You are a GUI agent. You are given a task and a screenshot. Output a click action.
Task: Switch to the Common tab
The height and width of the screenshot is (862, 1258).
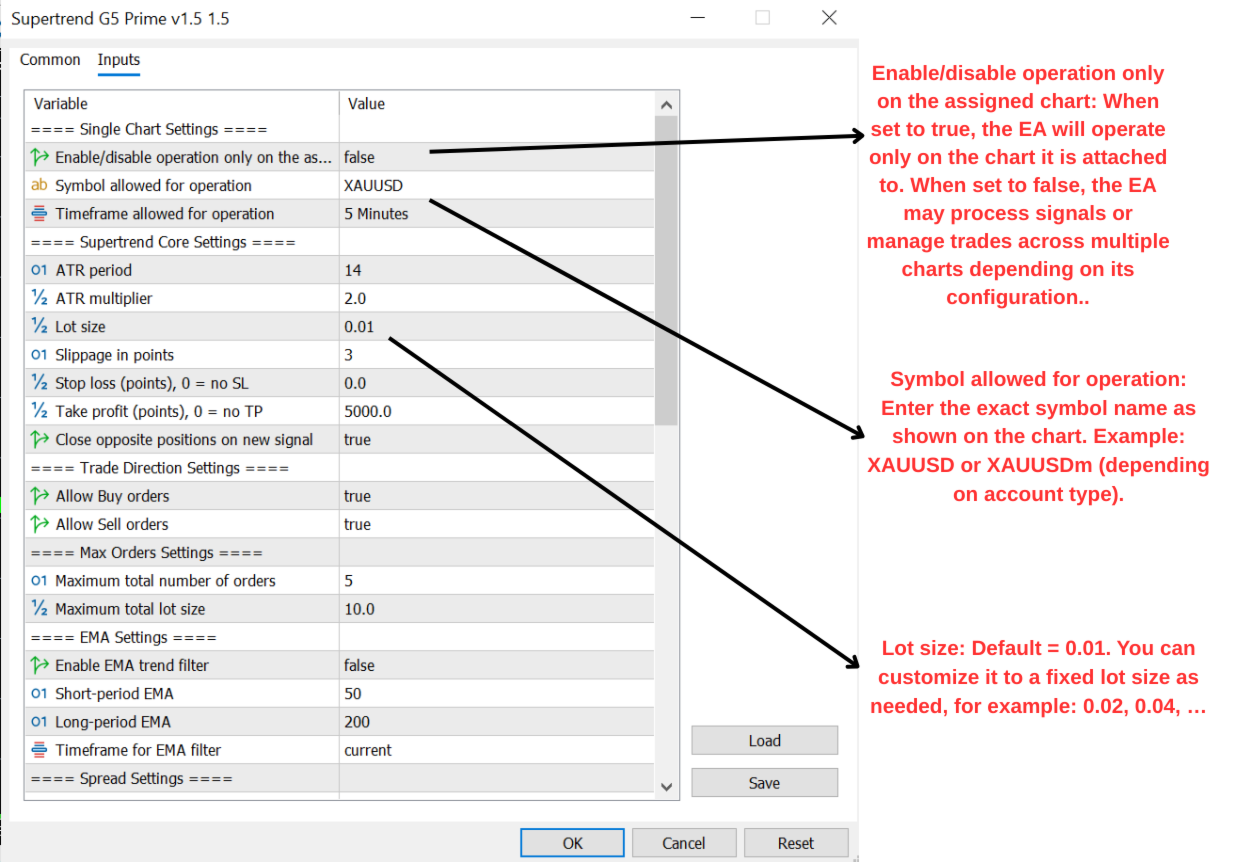coord(50,60)
